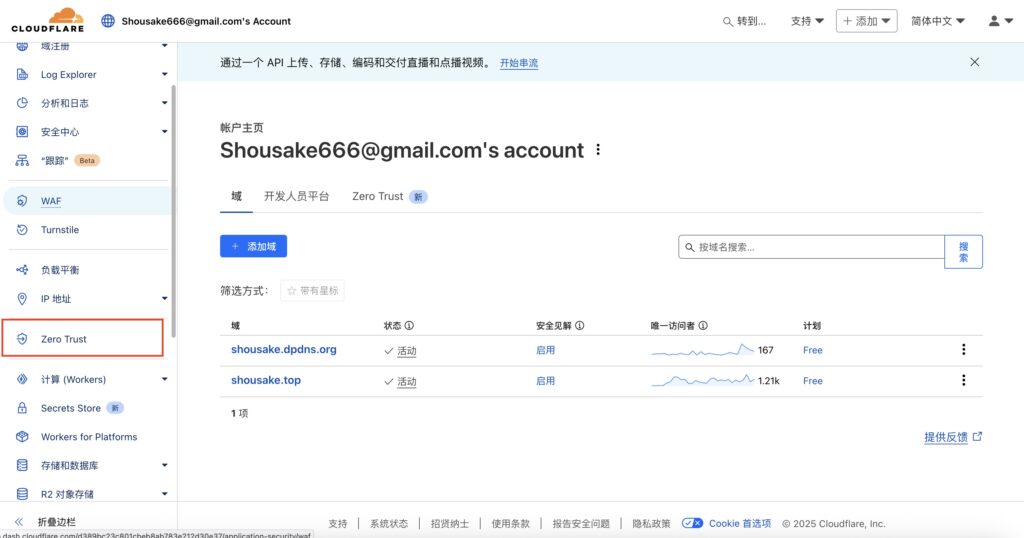Expand the 分析和日志 section arrow
The image size is (1024, 538).
point(165,103)
